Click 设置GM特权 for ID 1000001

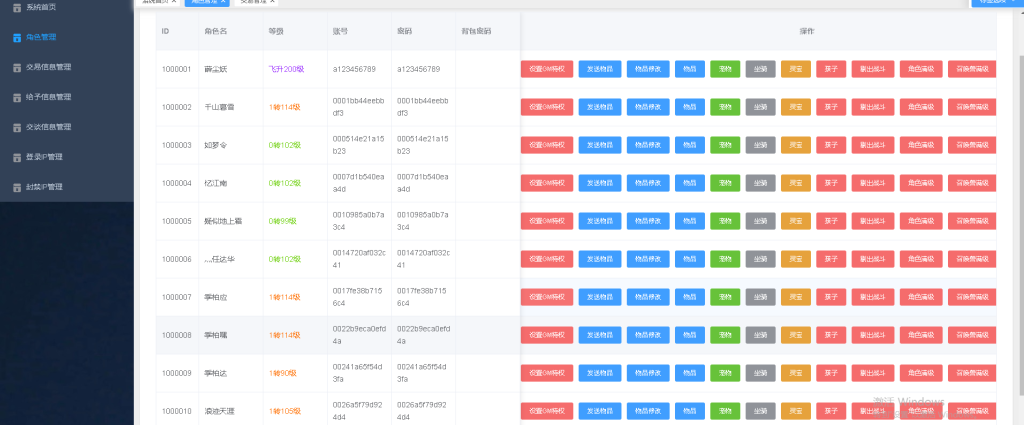(x=547, y=69)
